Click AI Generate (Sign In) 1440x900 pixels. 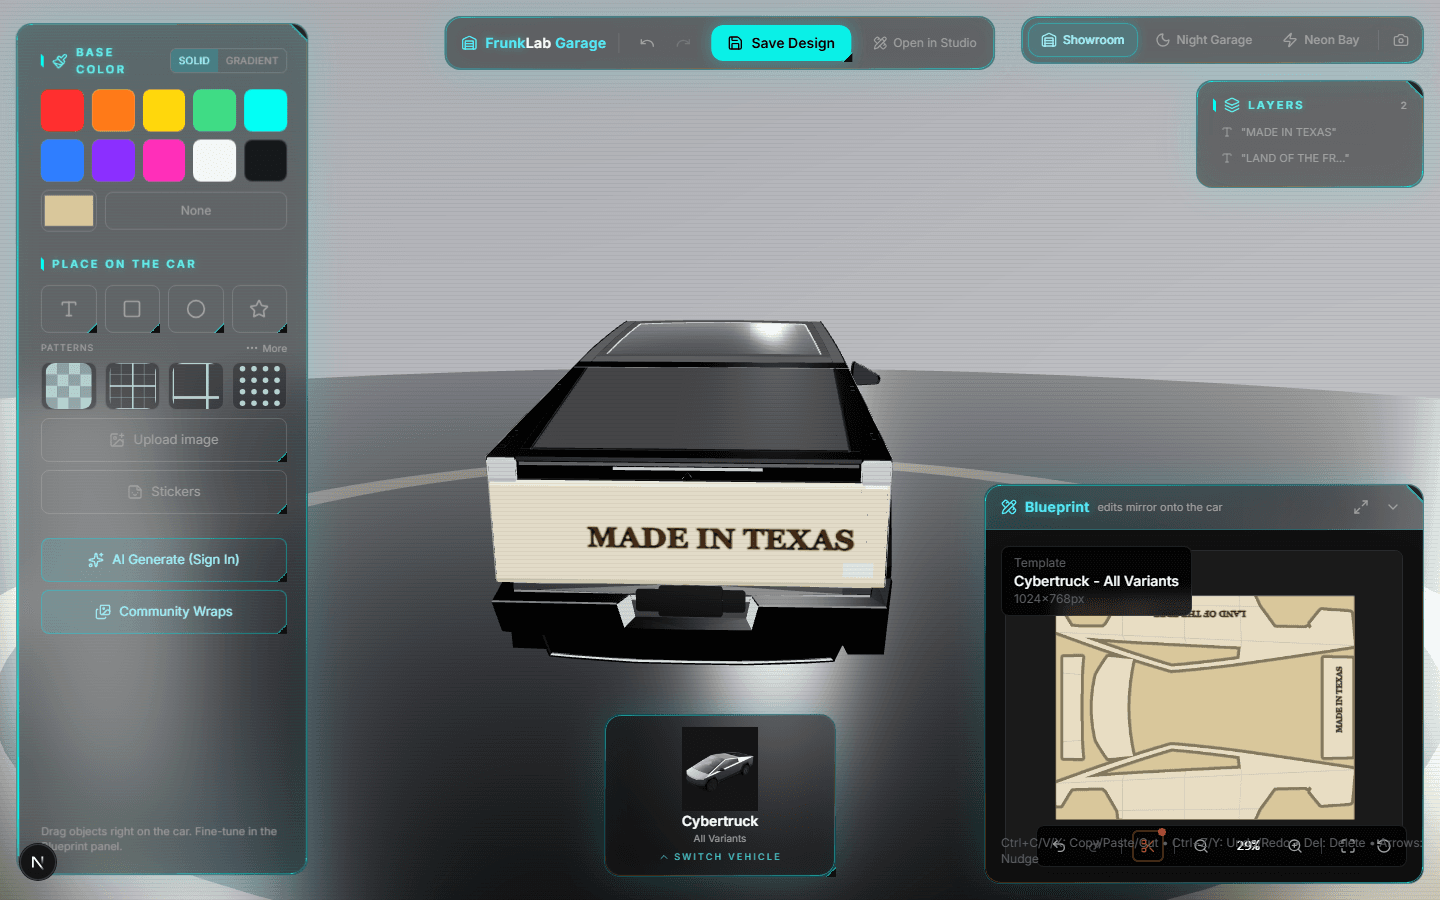[x=164, y=560]
